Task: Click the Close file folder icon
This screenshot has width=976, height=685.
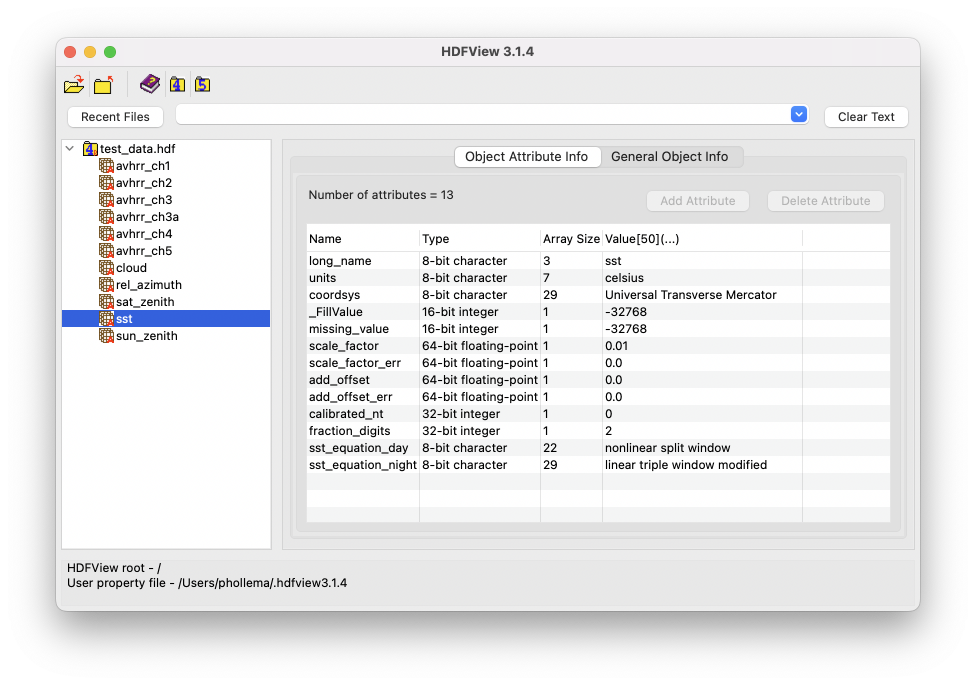Action: coord(103,85)
